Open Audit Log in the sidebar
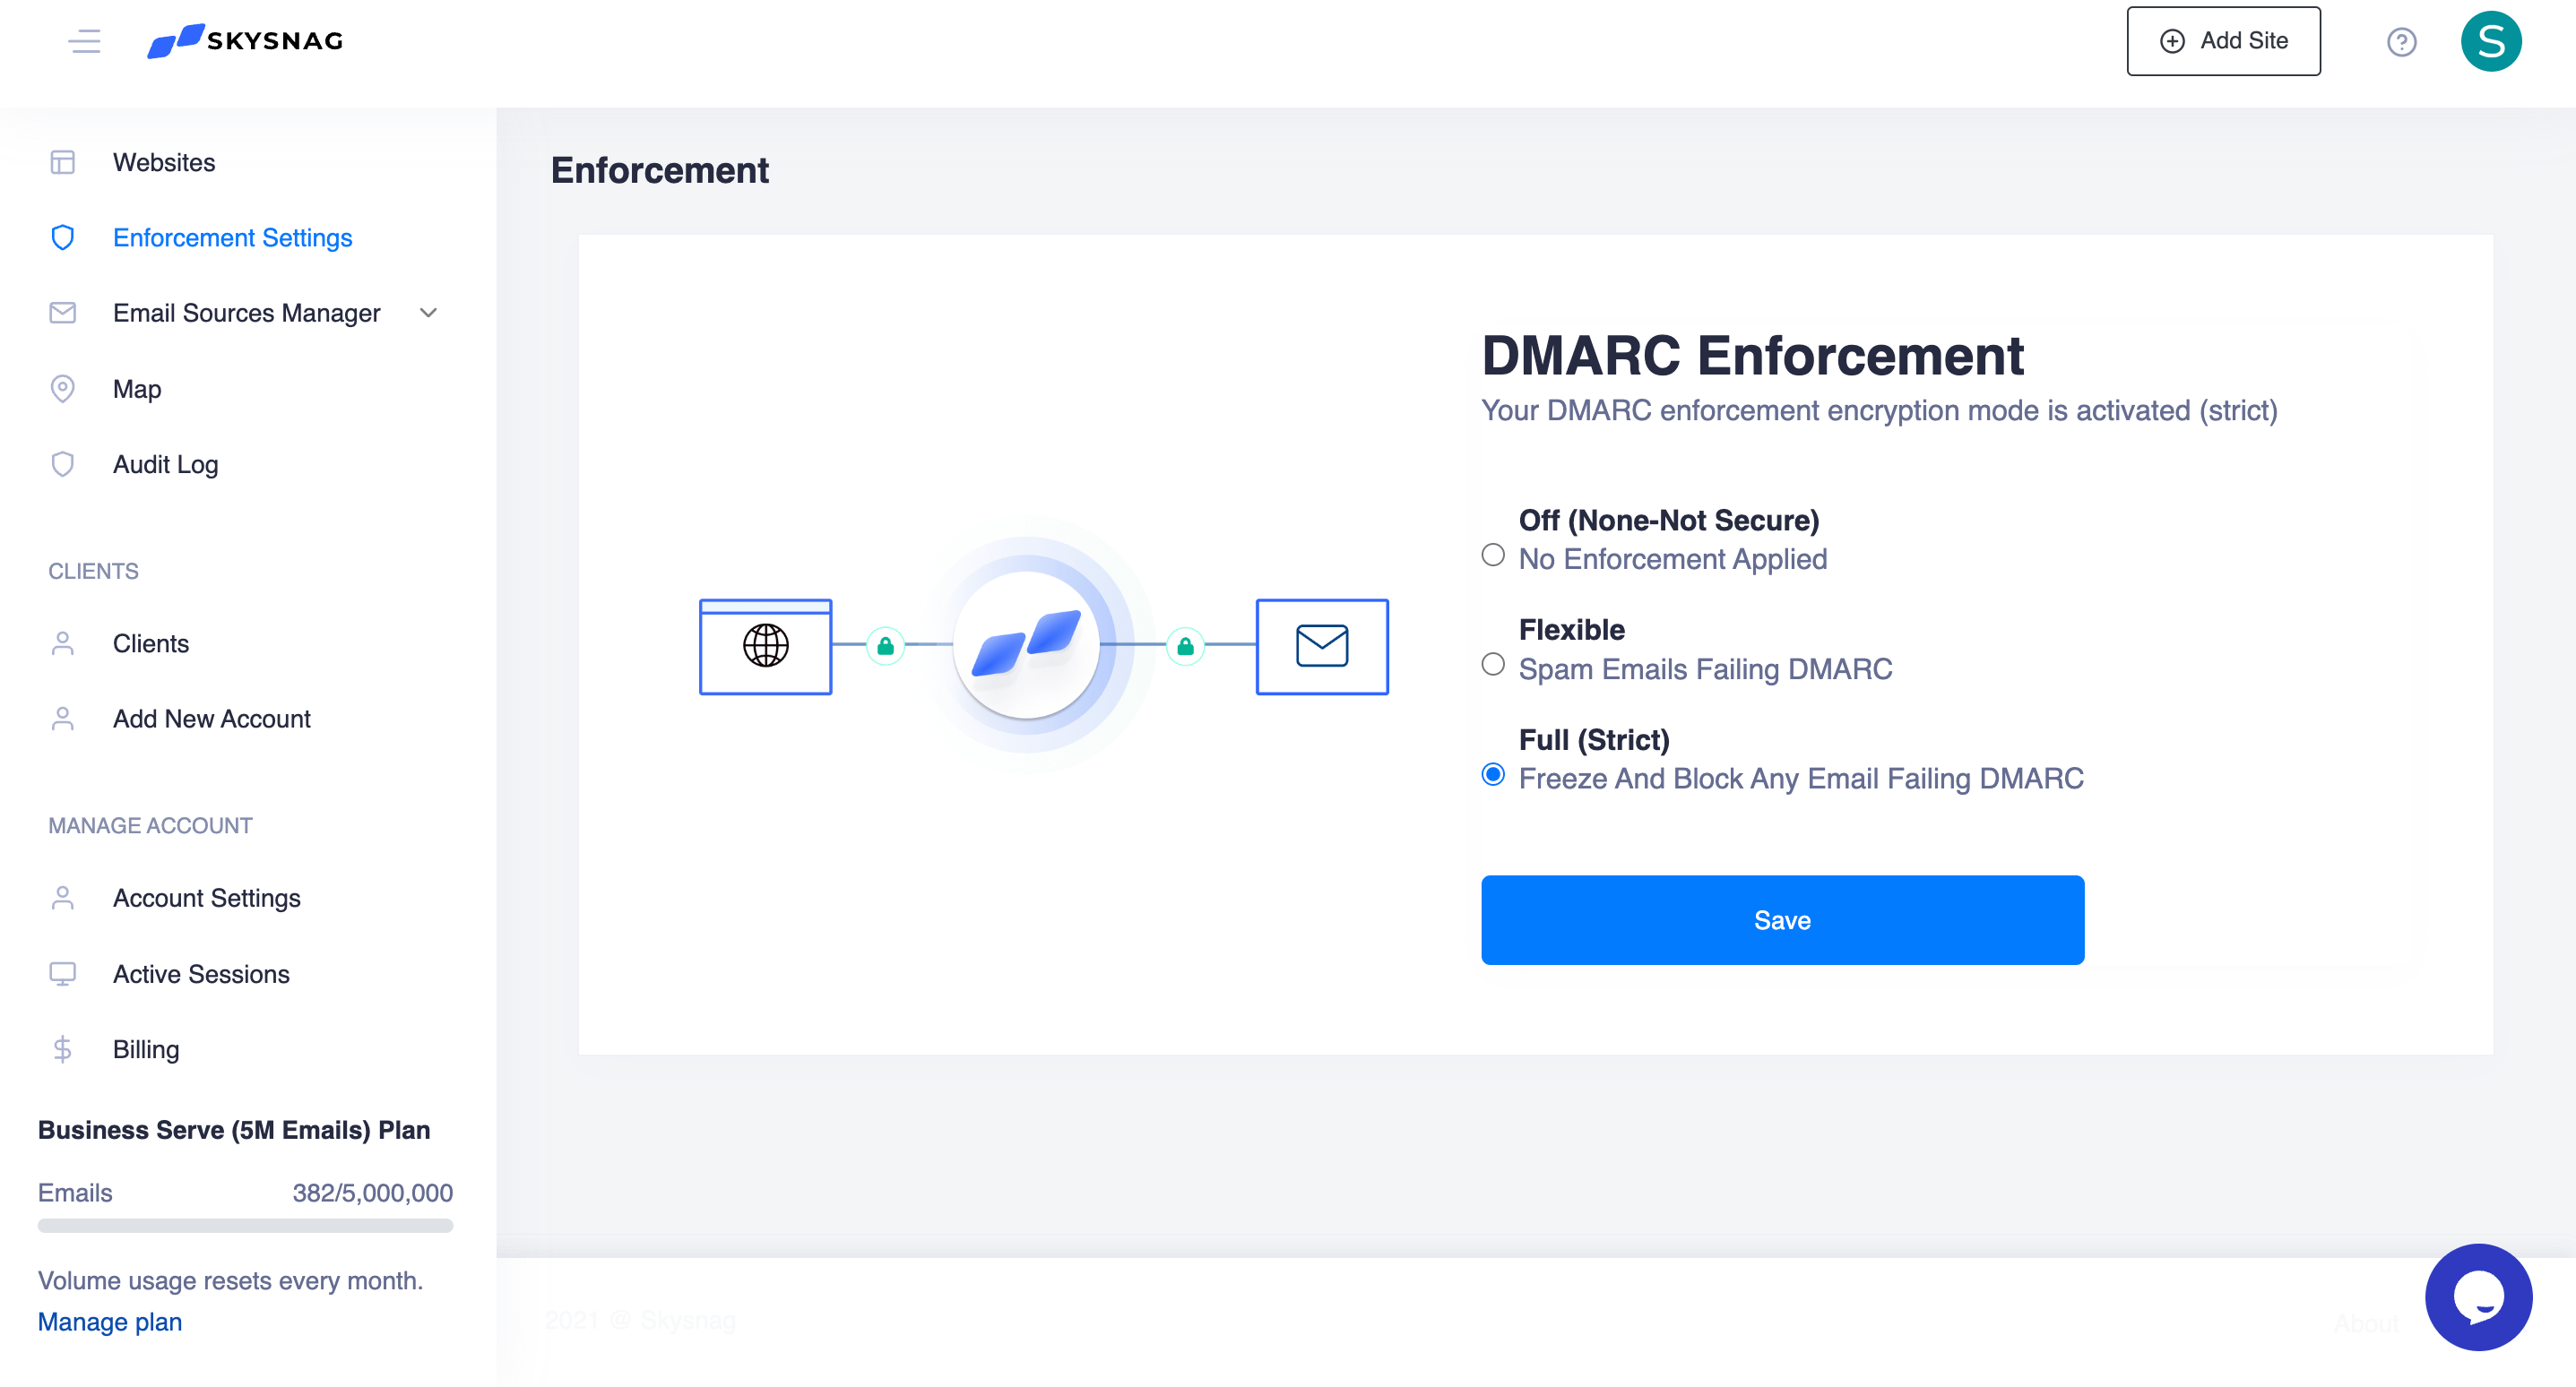 tap(165, 464)
